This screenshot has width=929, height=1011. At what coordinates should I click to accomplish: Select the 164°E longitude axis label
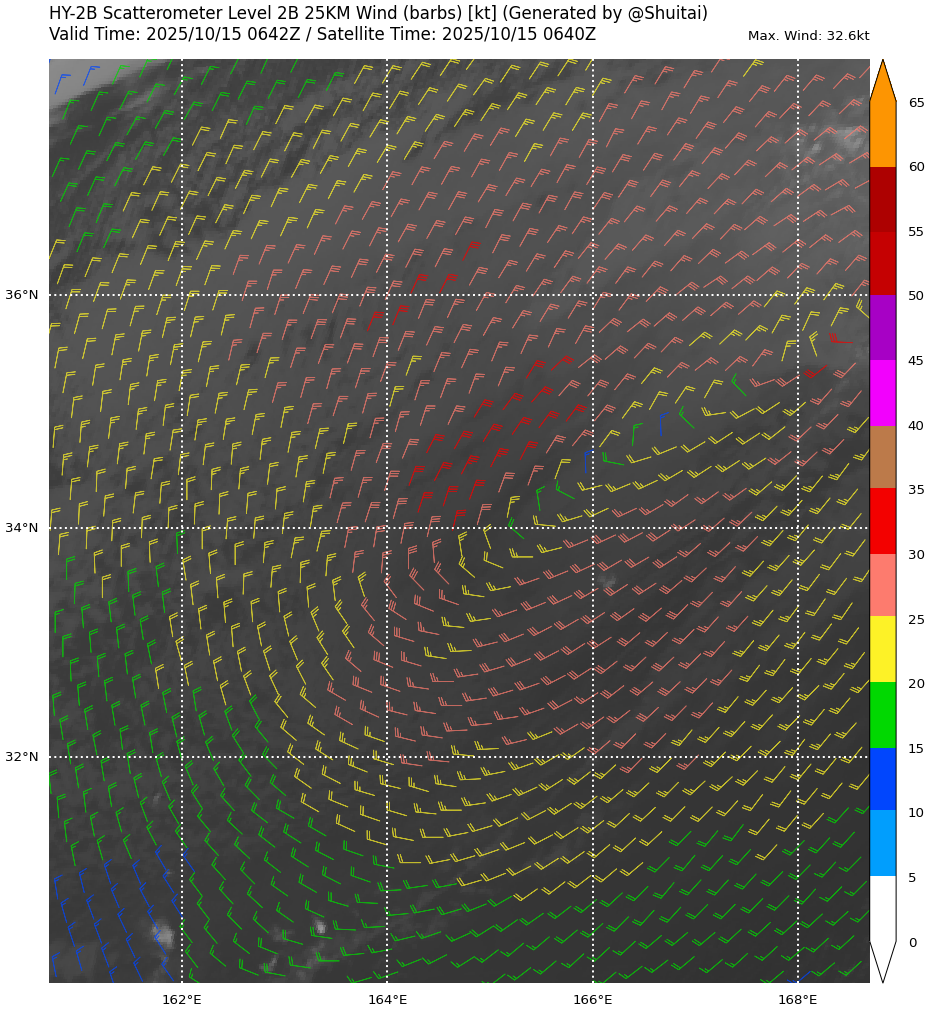click(x=387, y=999)
